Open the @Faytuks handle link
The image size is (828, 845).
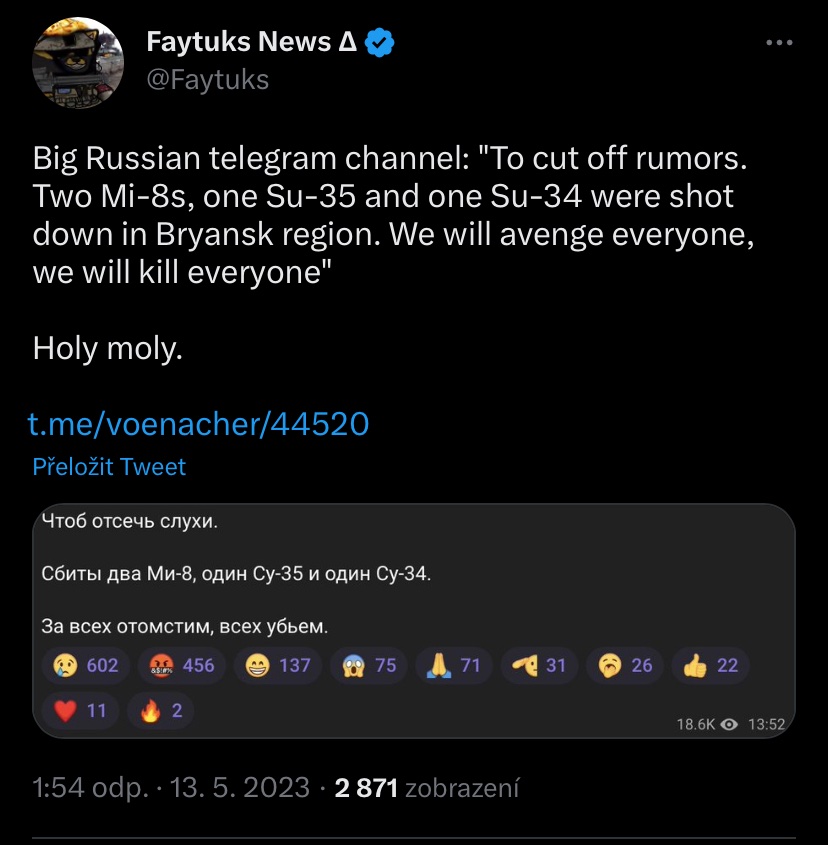pyautogui.click(x=208, y=80)
